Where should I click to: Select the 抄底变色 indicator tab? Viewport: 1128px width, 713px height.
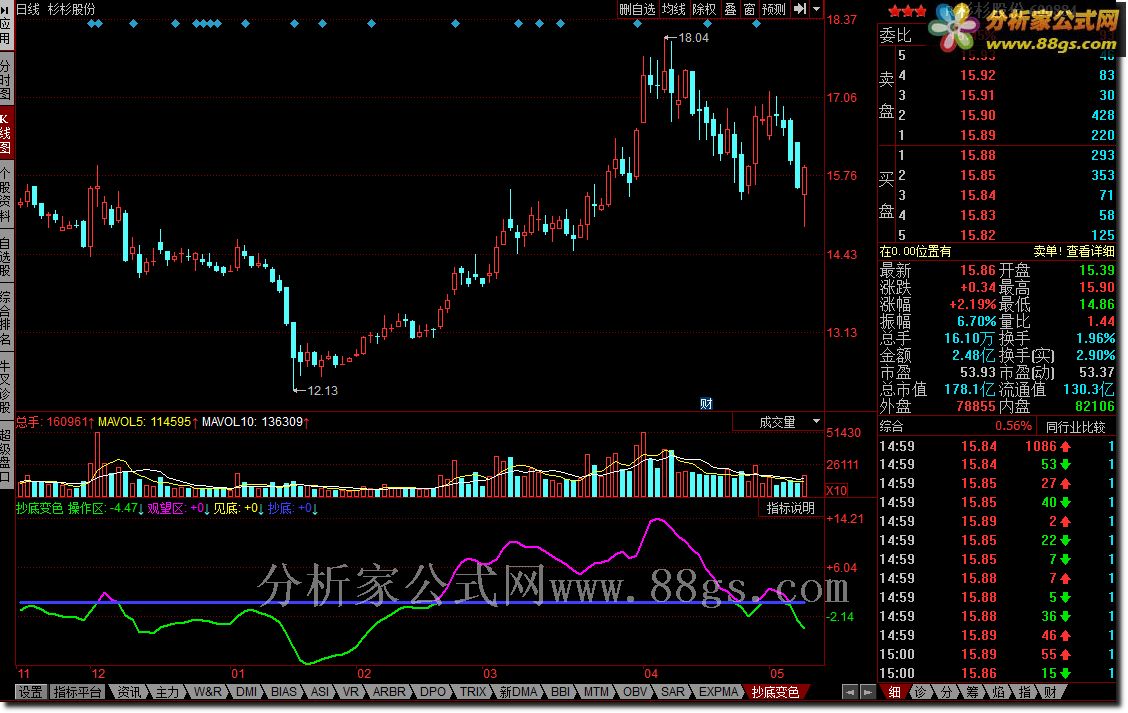(775, 692)
